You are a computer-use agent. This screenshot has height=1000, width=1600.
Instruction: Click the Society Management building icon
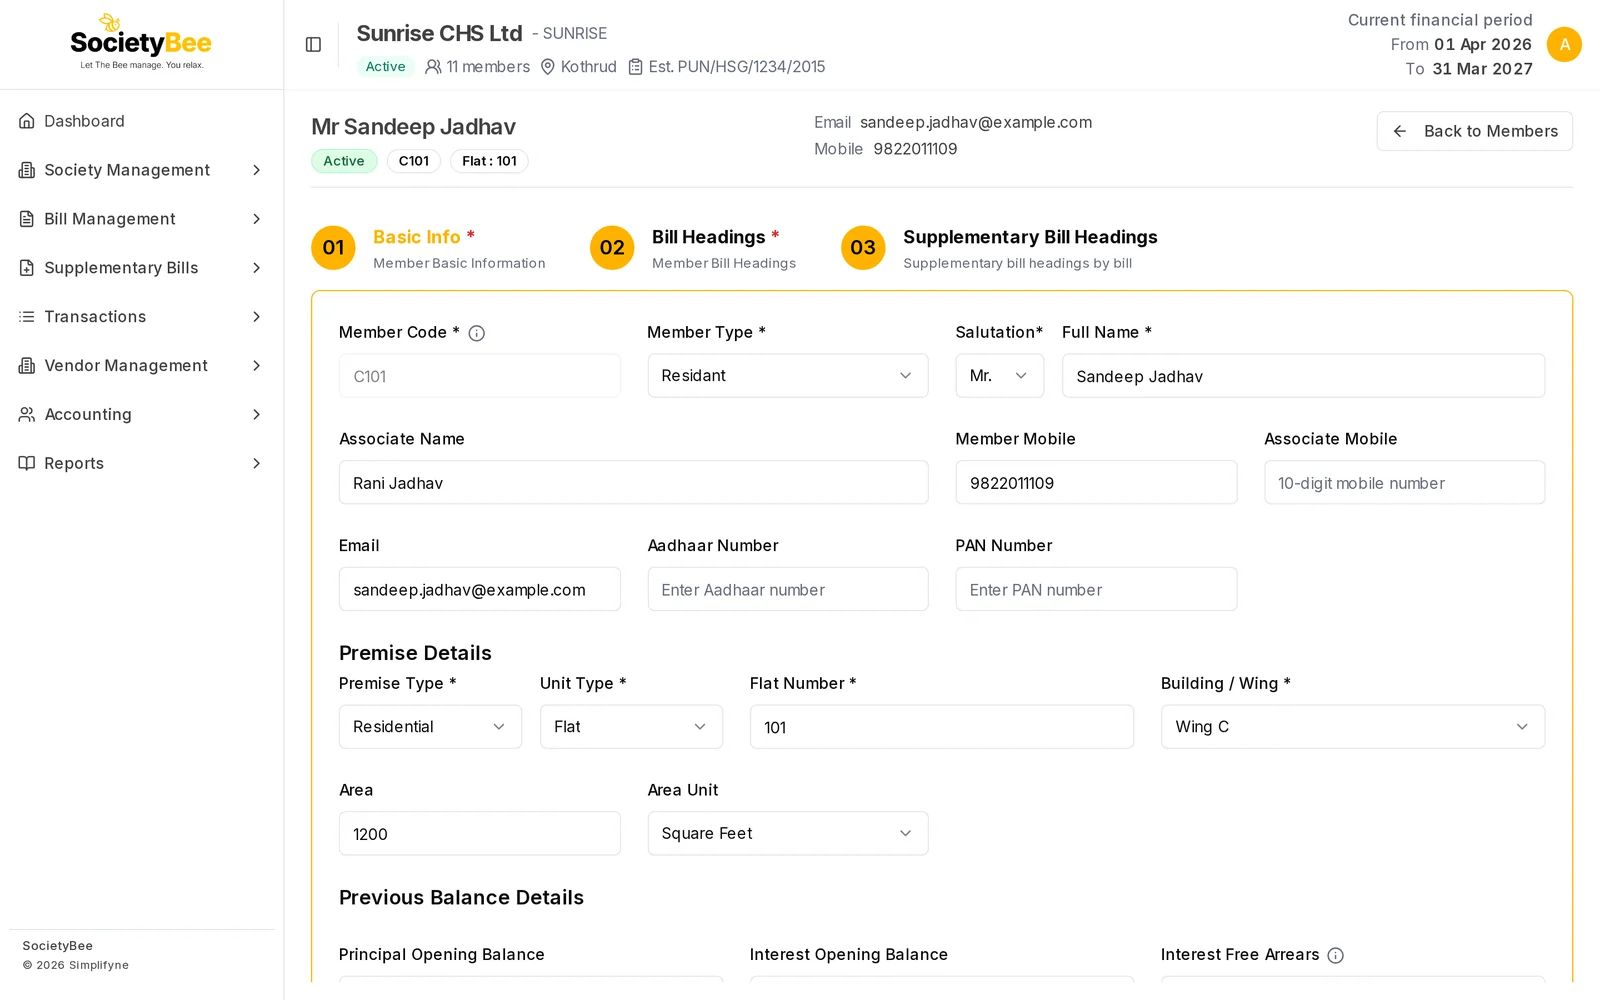click(27, 170)
